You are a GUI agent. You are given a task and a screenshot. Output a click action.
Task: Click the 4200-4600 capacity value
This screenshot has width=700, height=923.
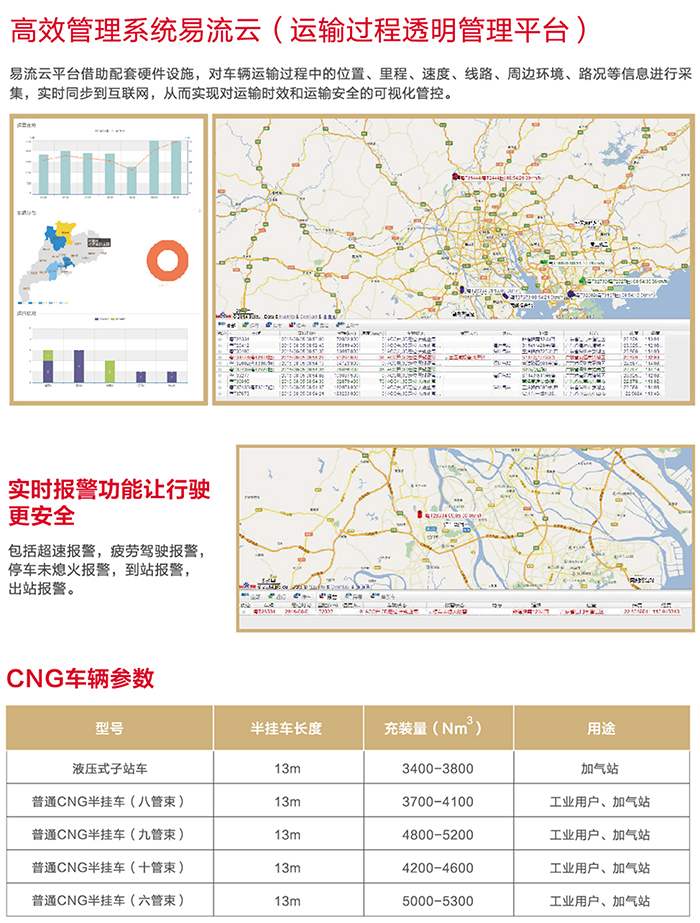coord(438,867)
